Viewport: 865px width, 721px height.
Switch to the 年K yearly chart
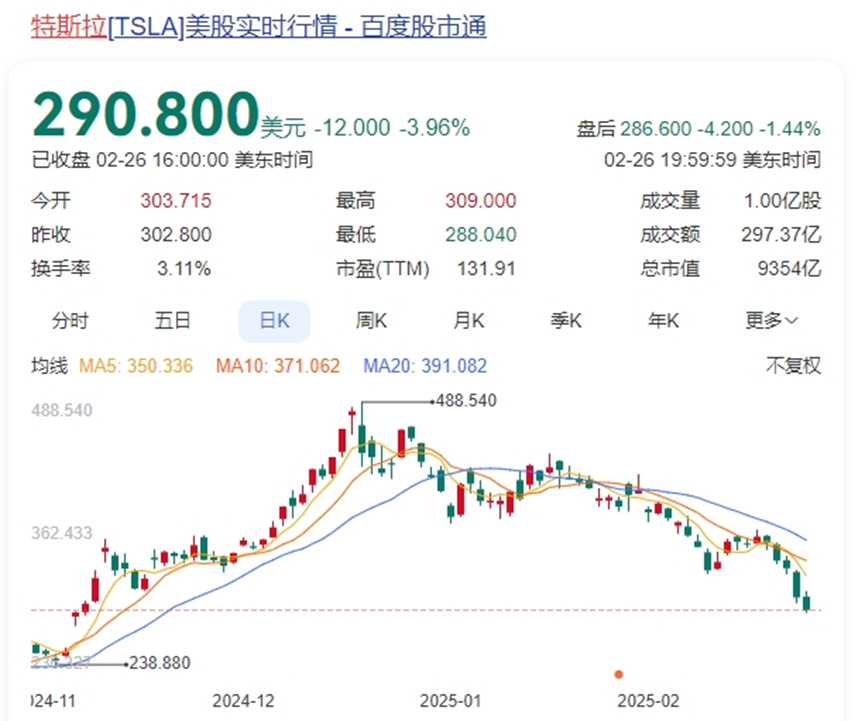coord(663,321)
